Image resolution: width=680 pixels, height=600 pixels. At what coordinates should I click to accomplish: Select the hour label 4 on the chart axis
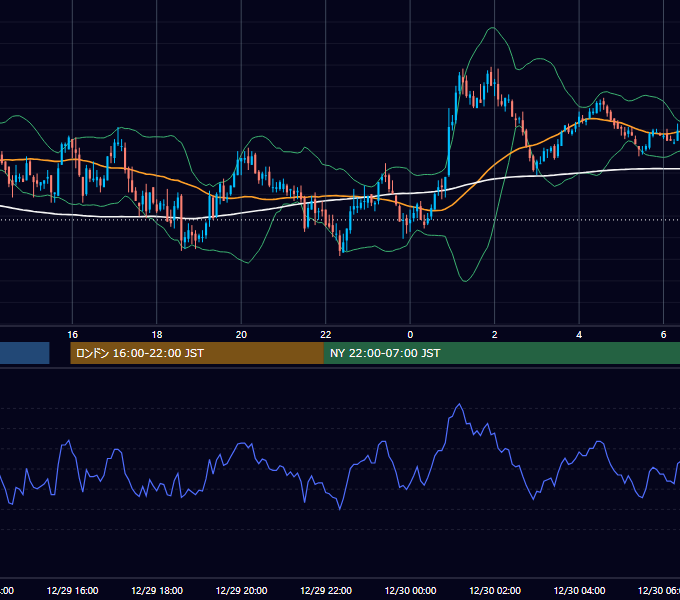pos(579,335)
